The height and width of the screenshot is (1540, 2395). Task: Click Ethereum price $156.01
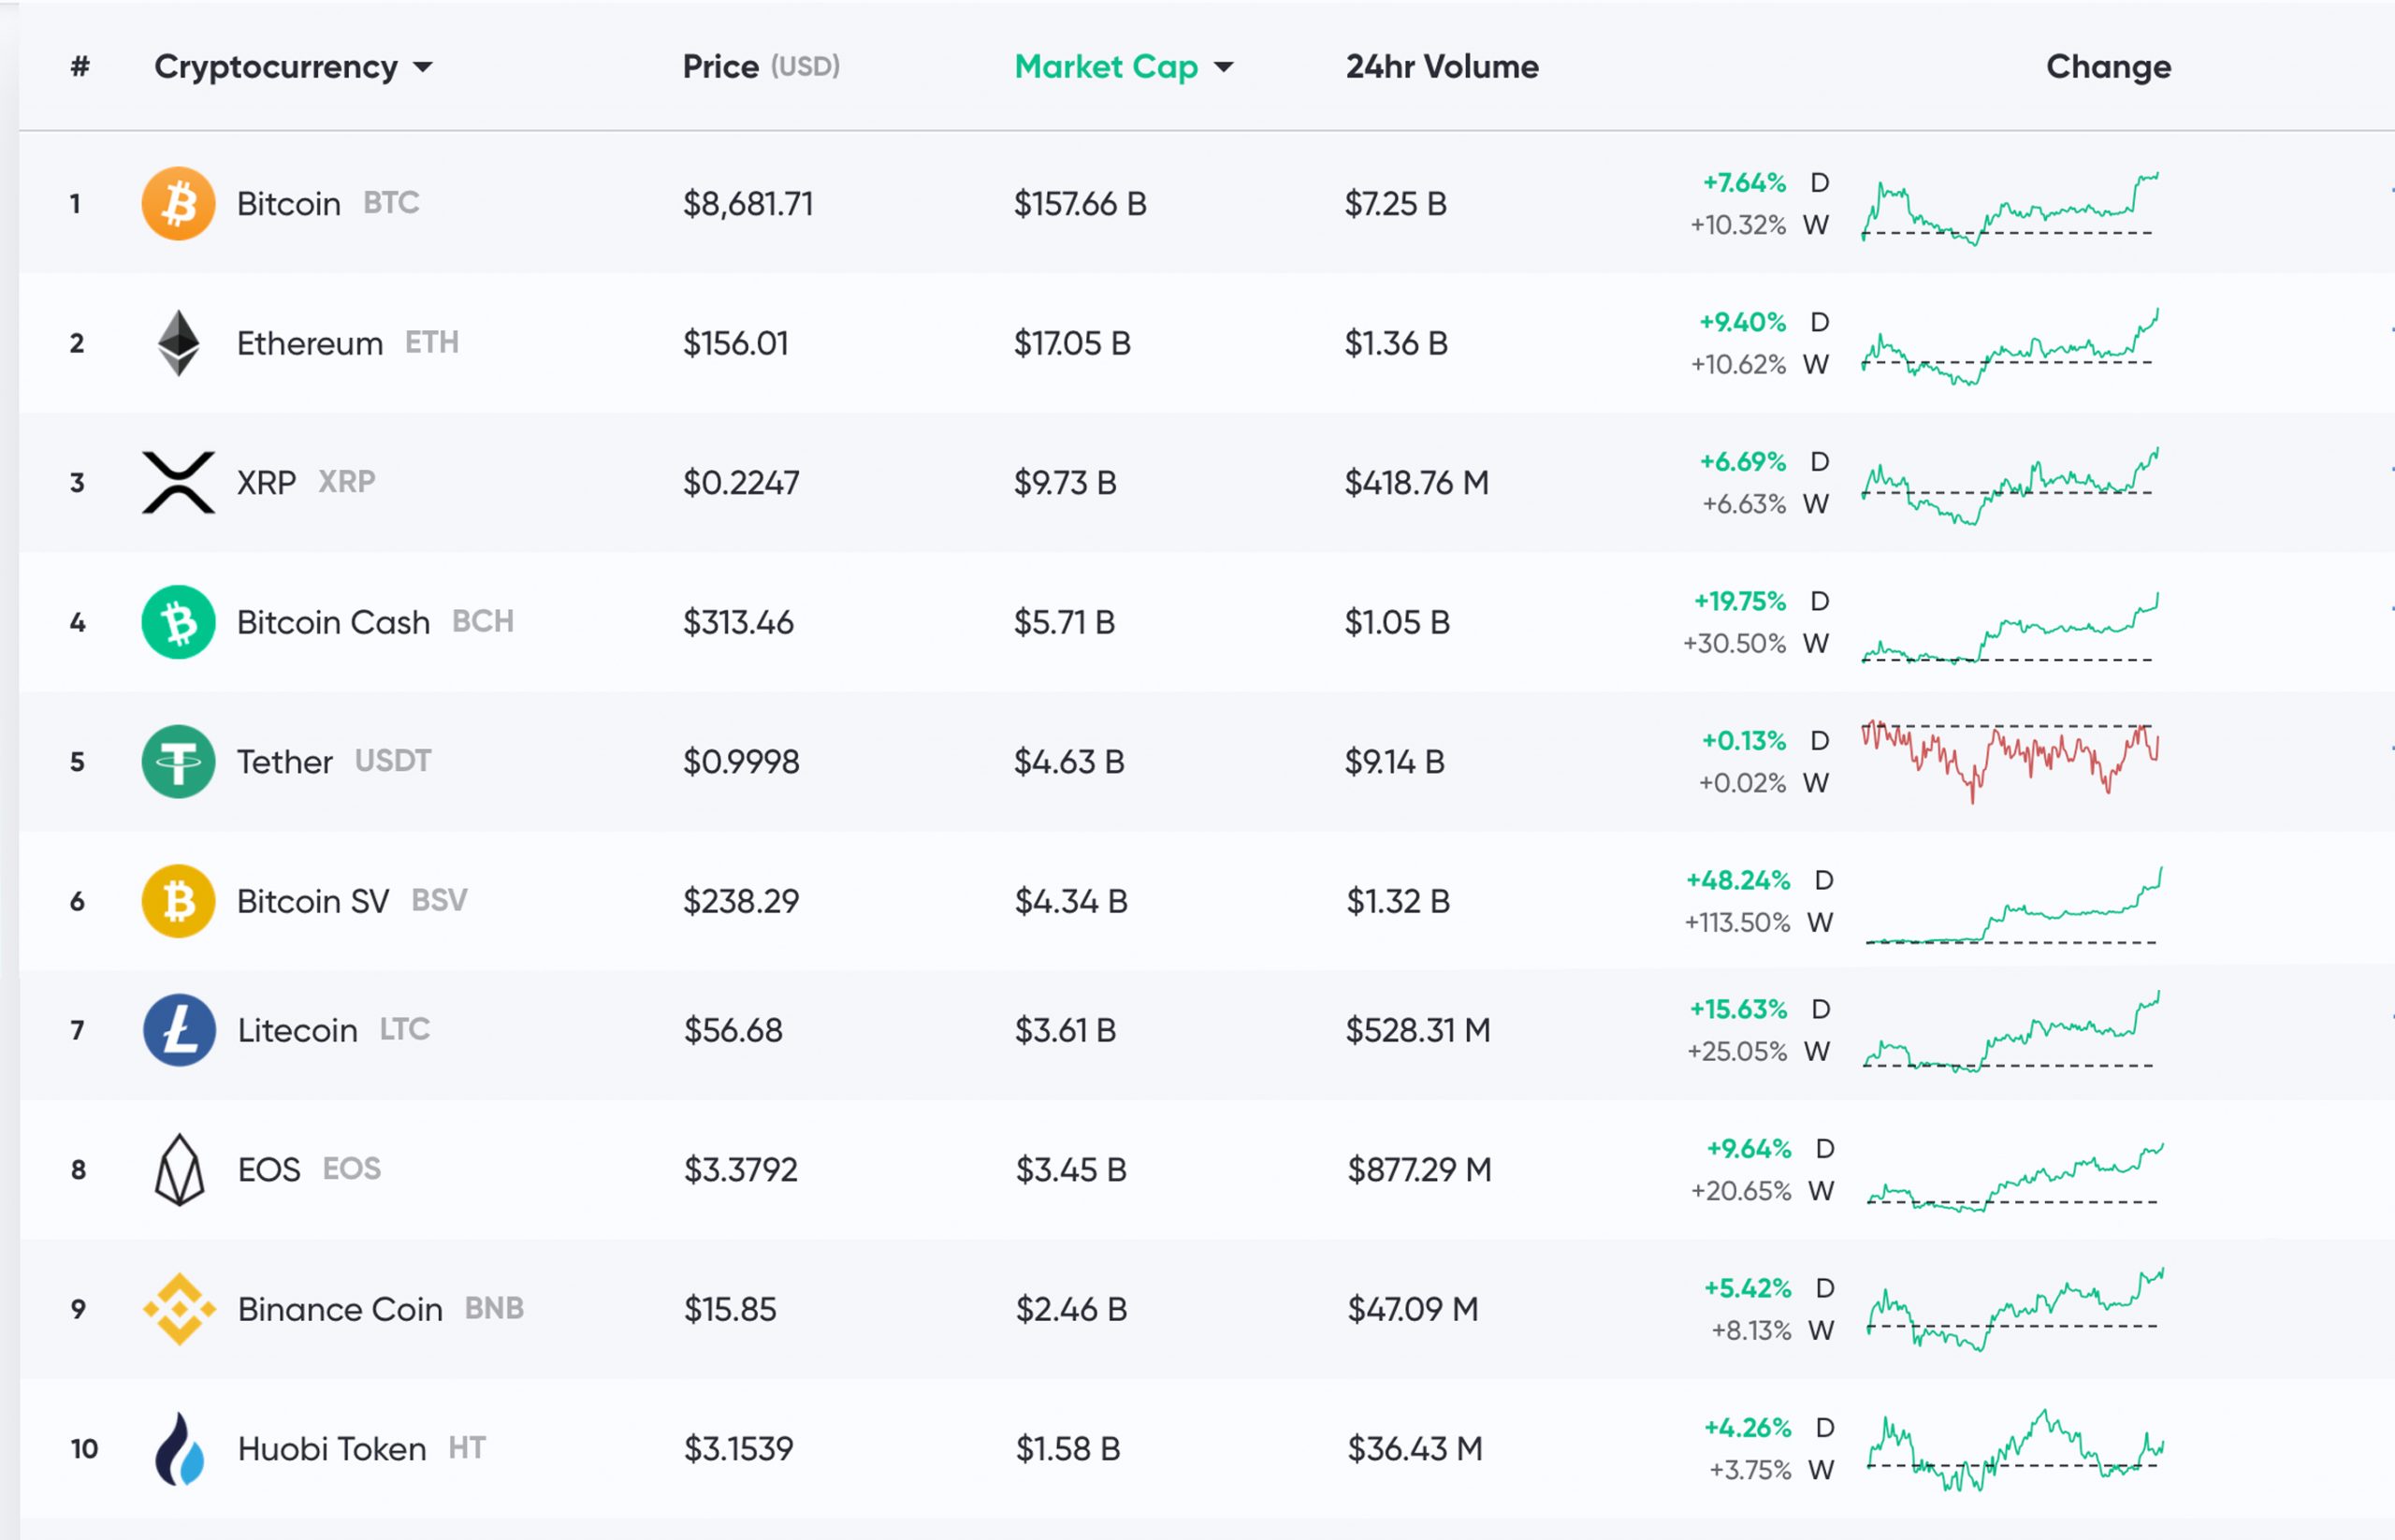(736, 343)
